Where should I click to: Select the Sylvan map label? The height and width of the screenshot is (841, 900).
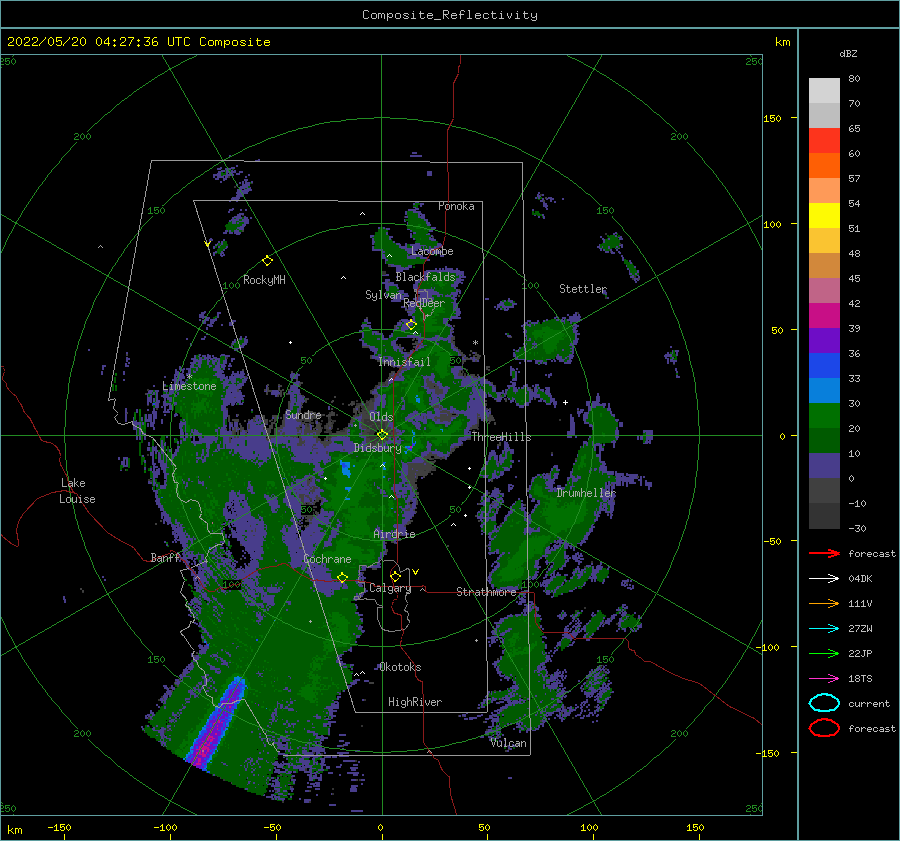383,295
